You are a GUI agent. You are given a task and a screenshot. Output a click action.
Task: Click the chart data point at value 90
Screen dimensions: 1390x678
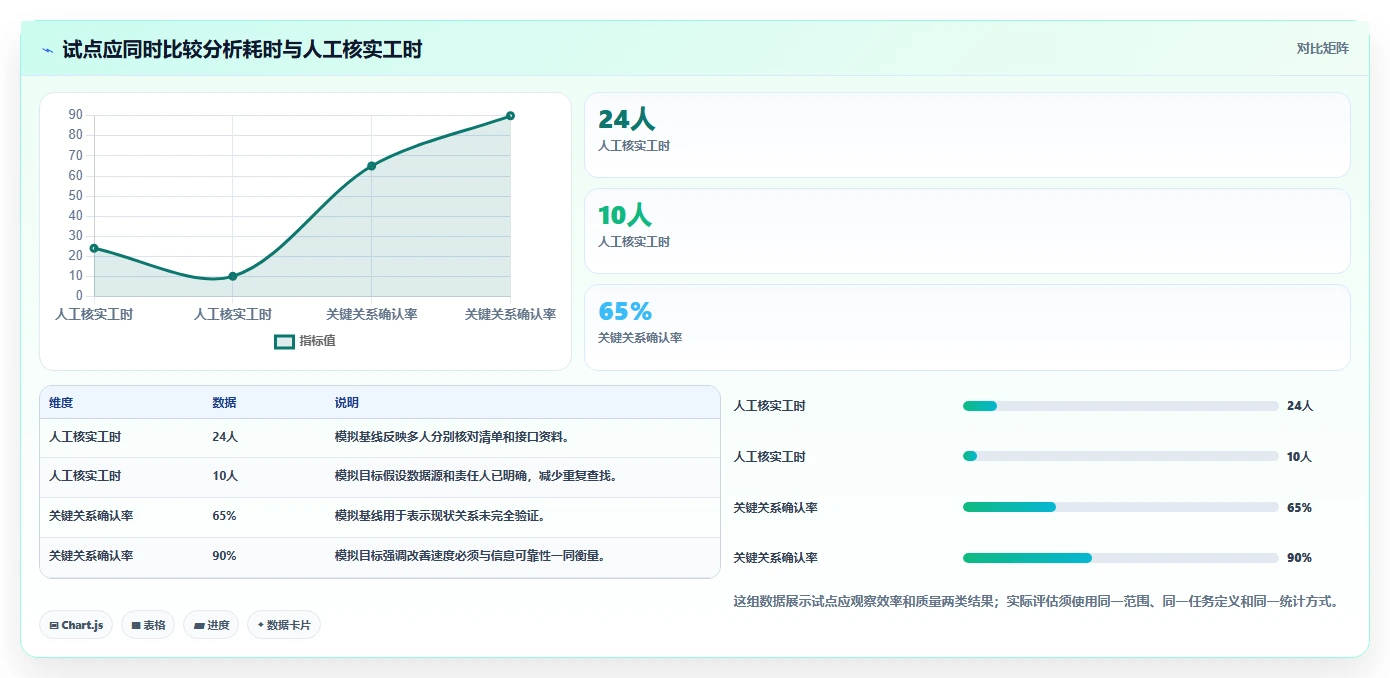click(510, 116)
